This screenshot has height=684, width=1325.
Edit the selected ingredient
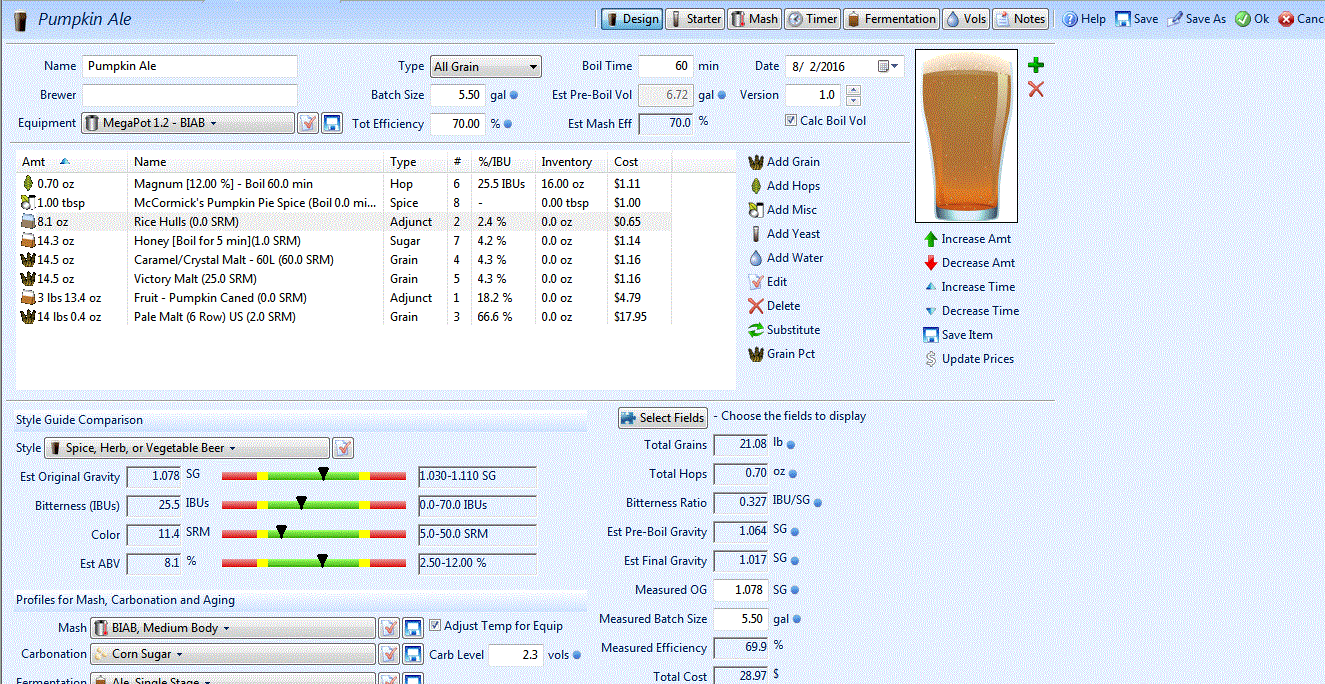pos(768,282)
